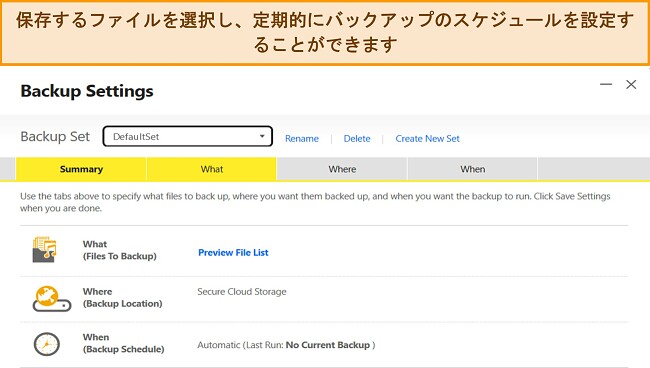Click the Delete backup set link
This screenshot has height=368, width=650.
[357, 138]
